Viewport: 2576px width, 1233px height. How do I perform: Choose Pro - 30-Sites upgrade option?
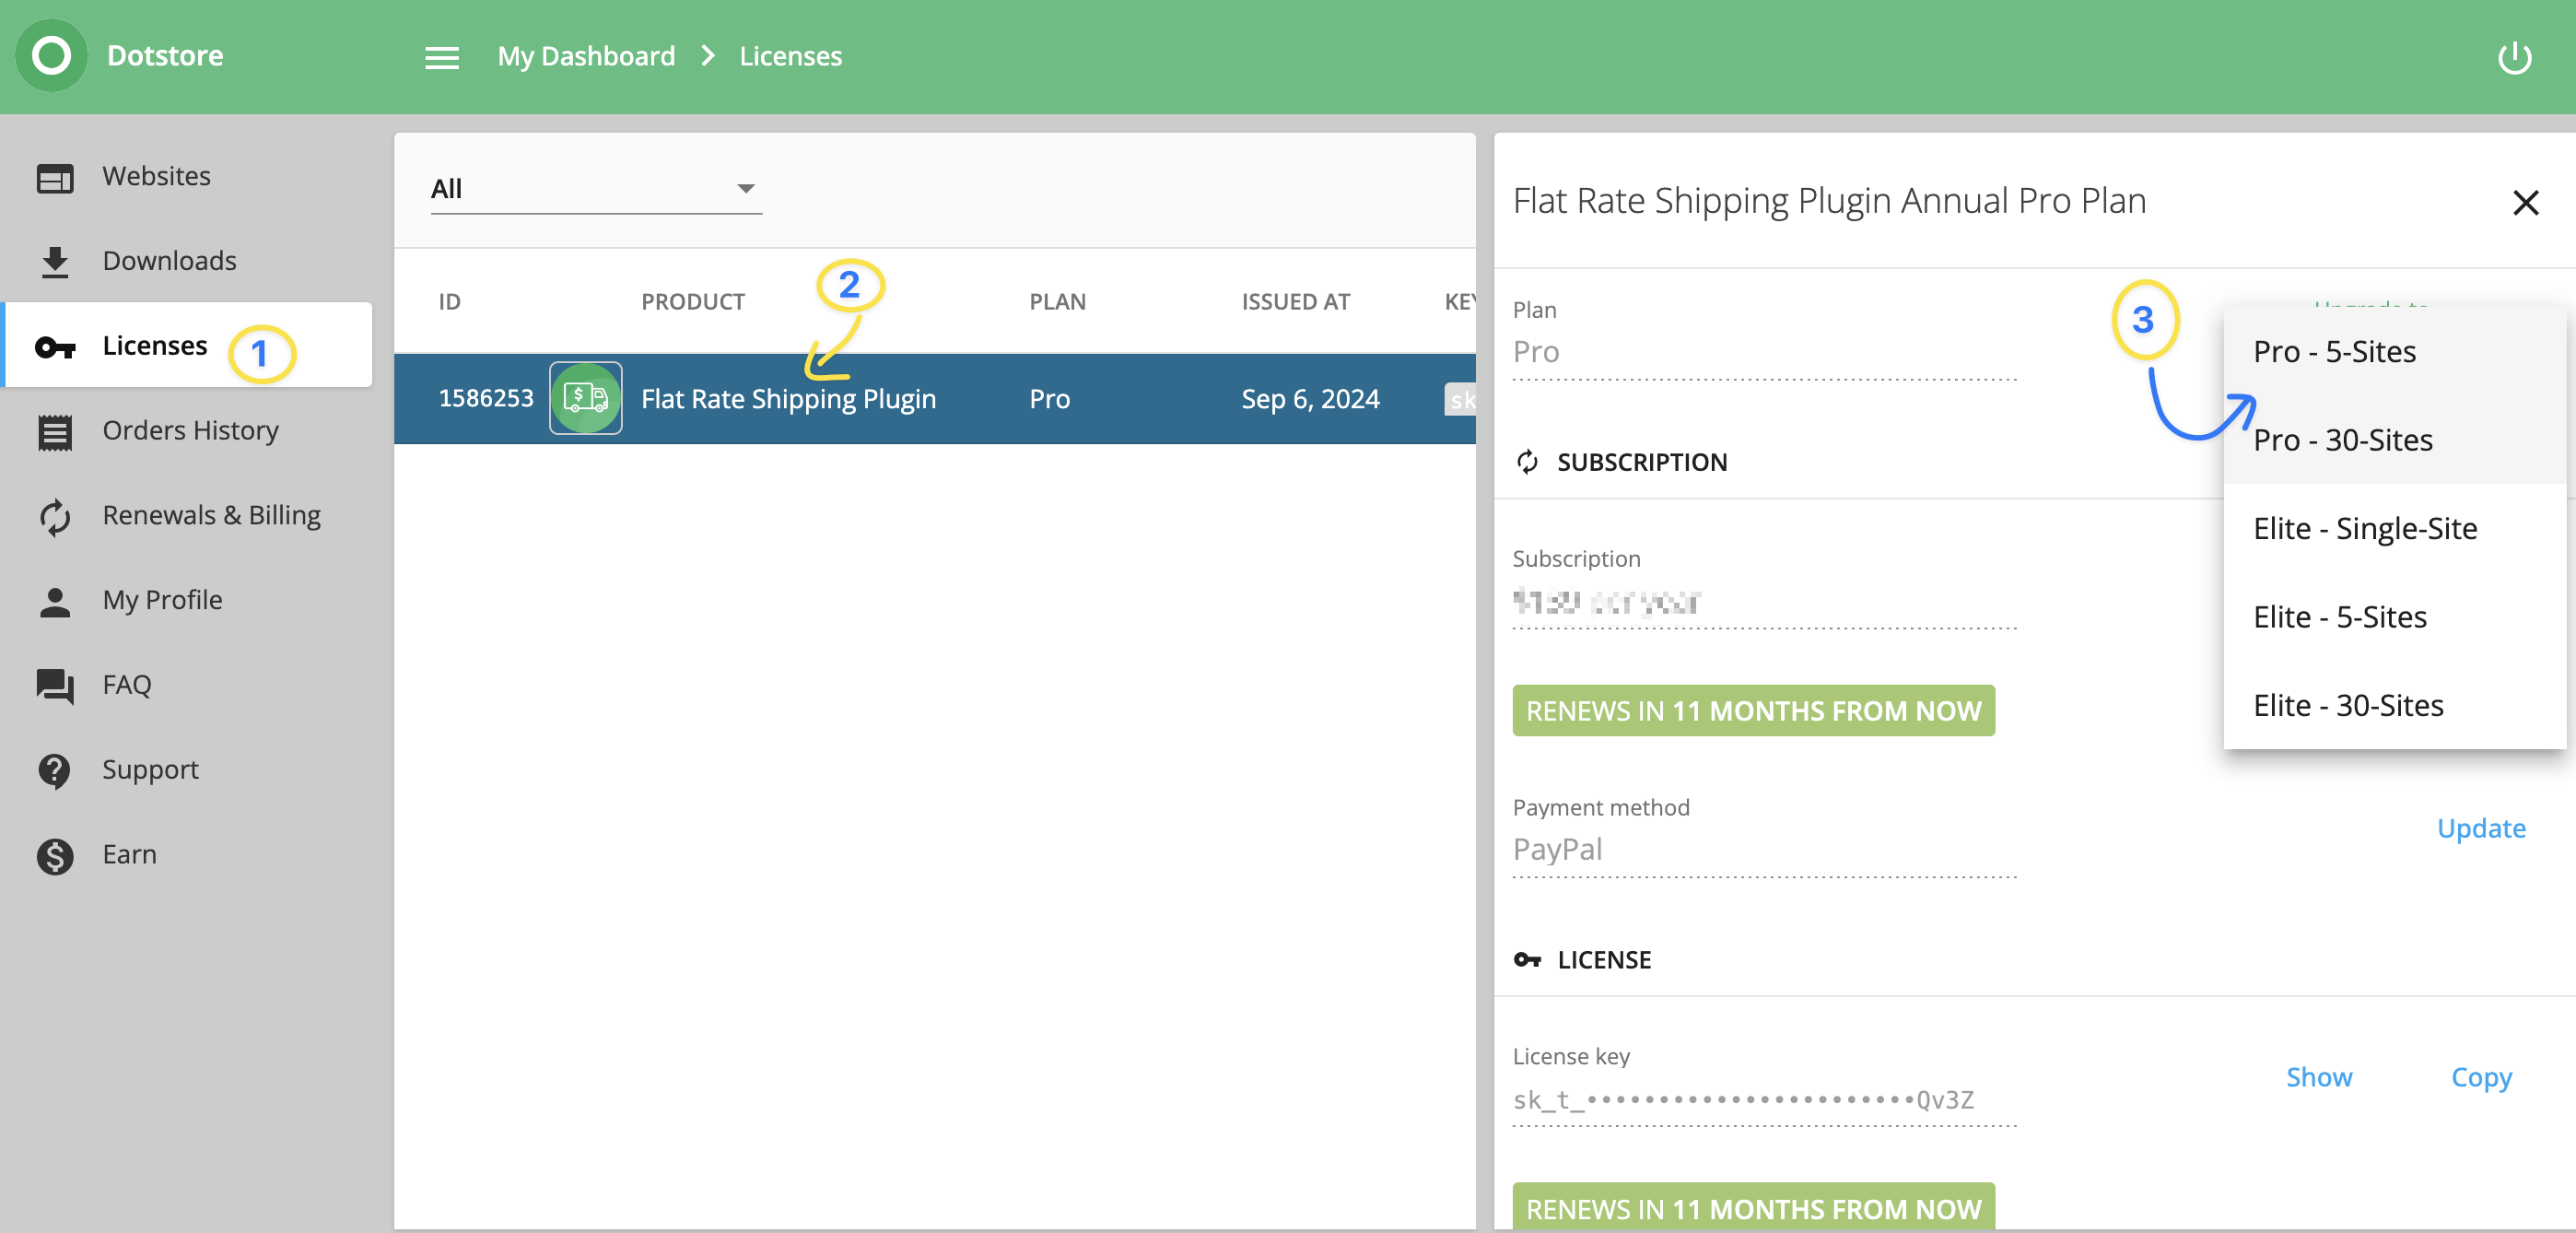pos(2394,440)
